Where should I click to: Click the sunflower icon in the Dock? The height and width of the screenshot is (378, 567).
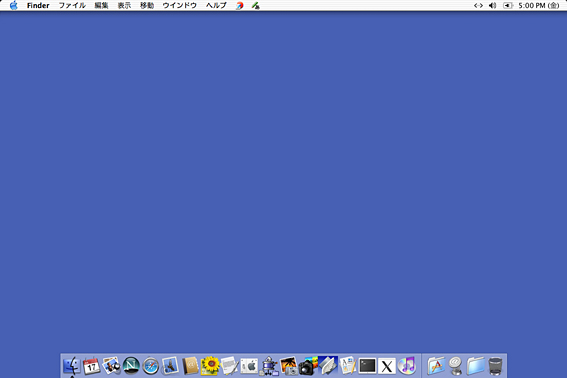click(210, 366)
